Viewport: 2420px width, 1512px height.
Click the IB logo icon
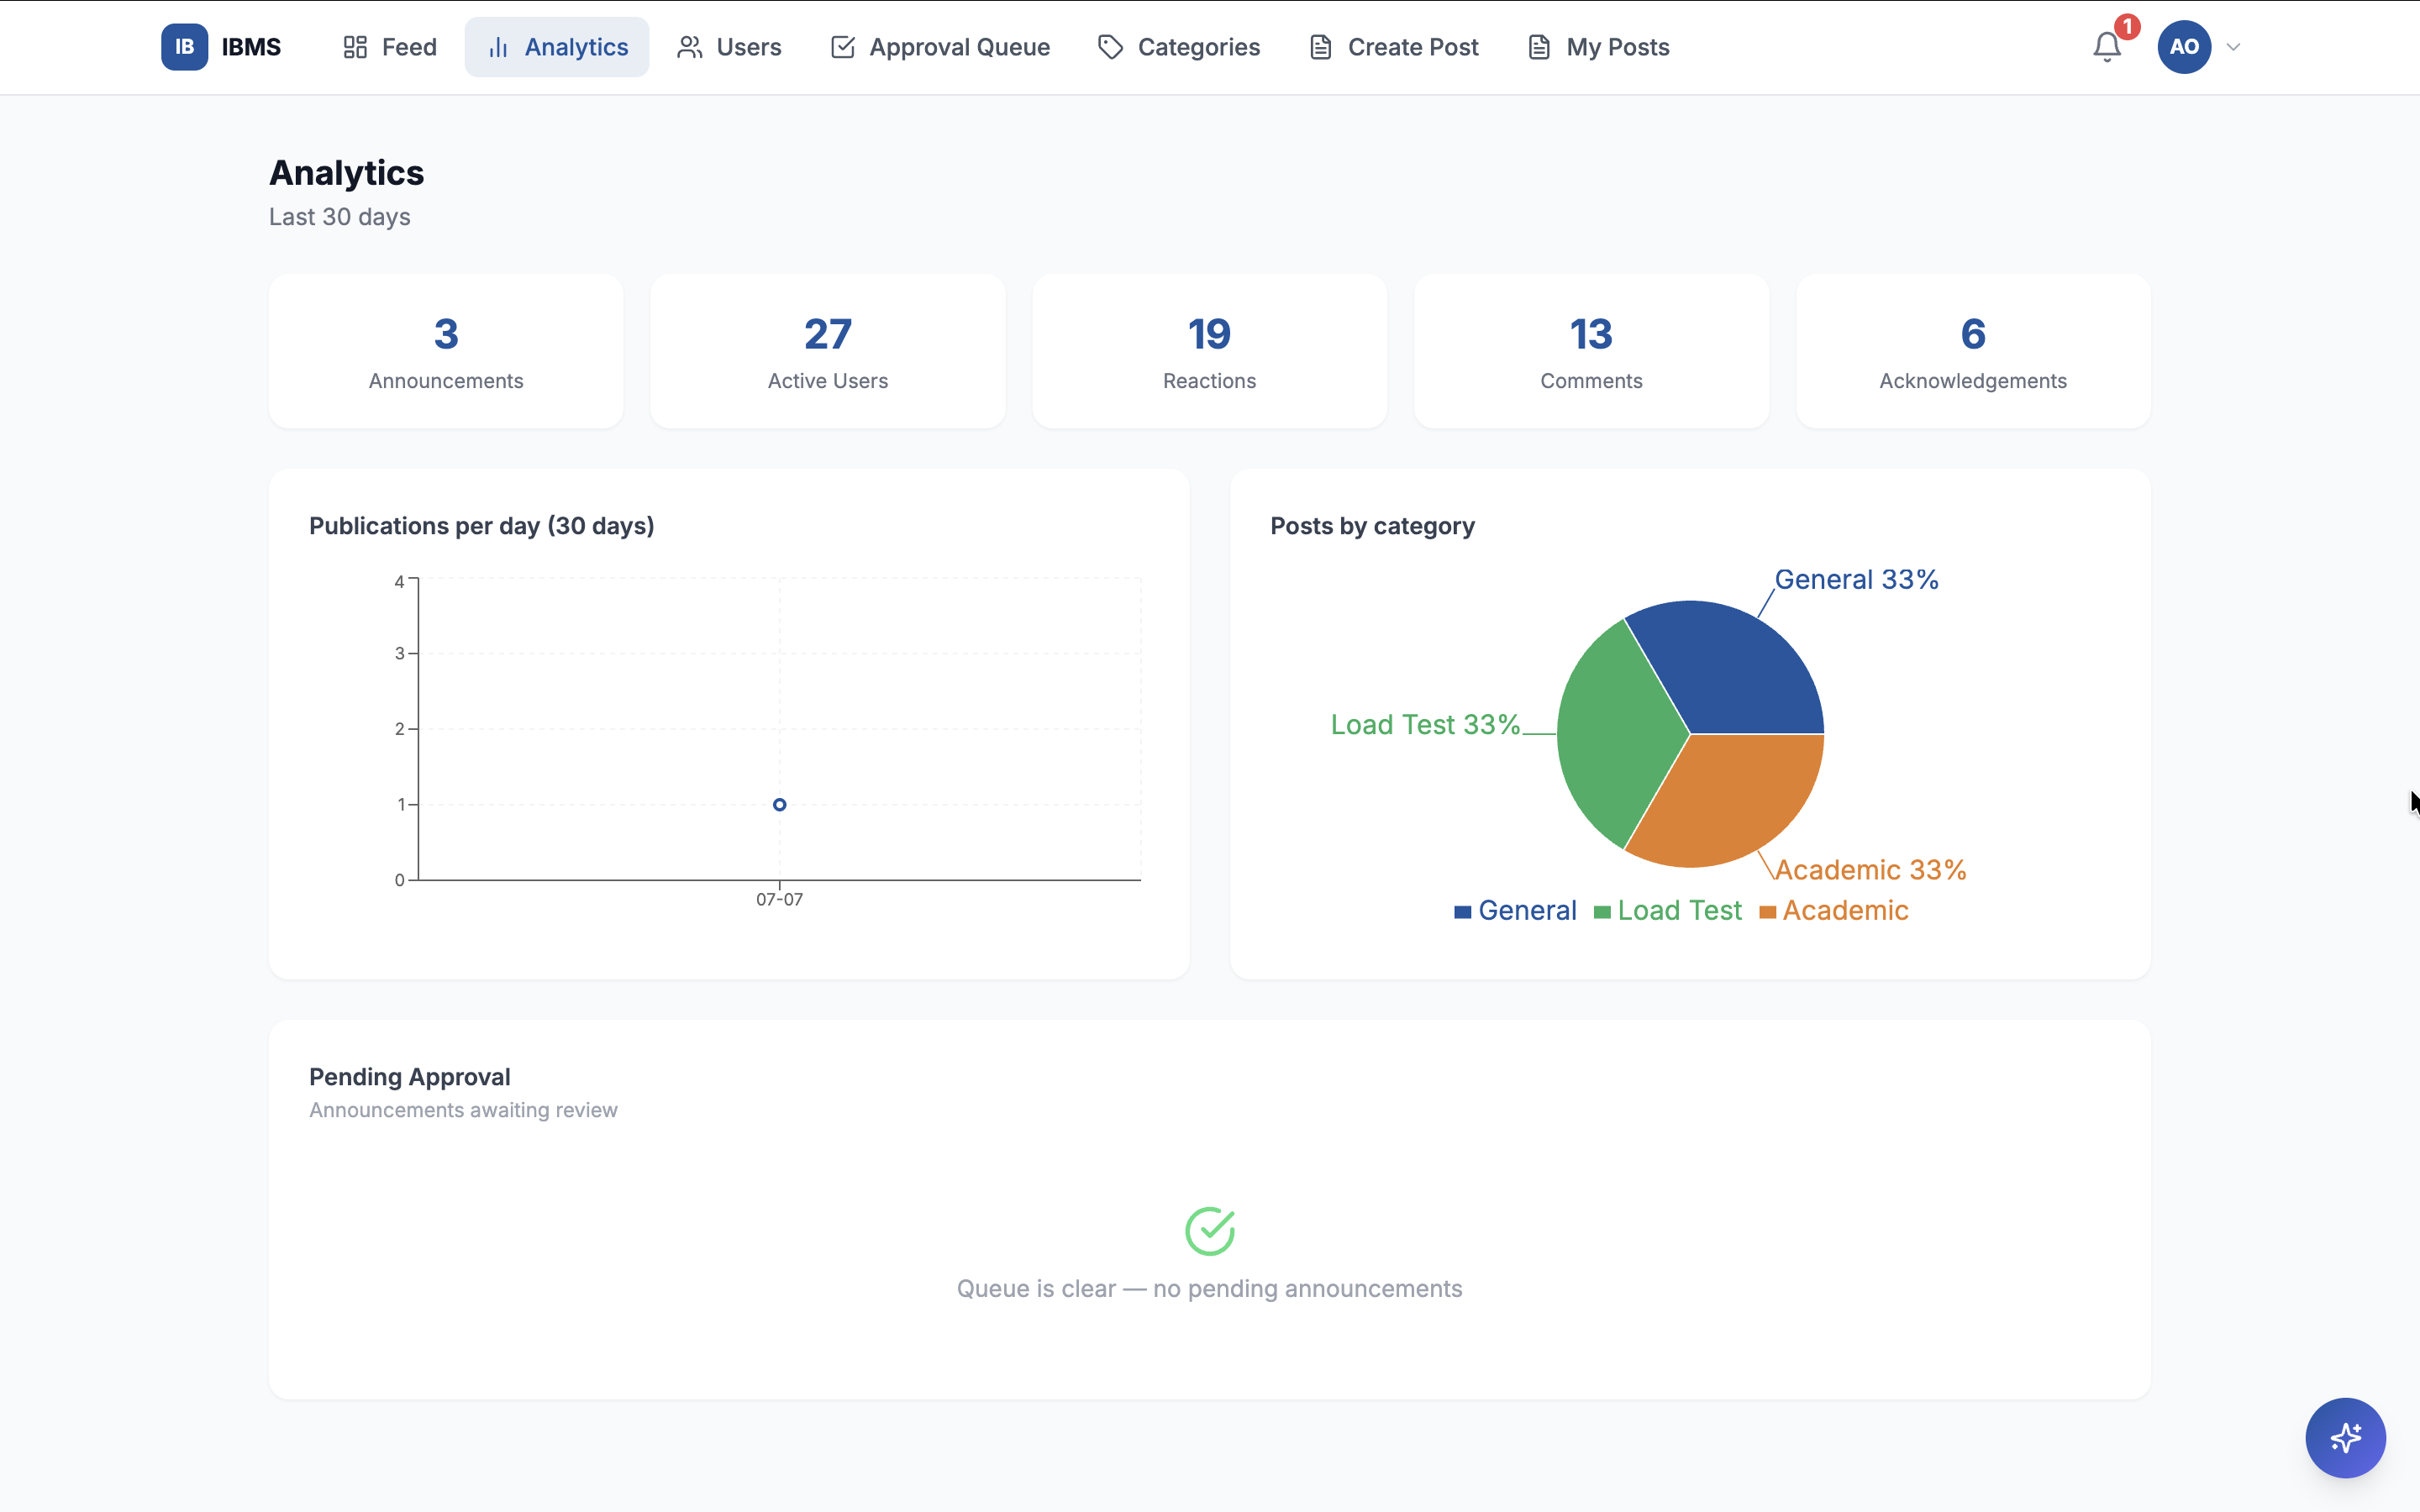coord(184,47)
